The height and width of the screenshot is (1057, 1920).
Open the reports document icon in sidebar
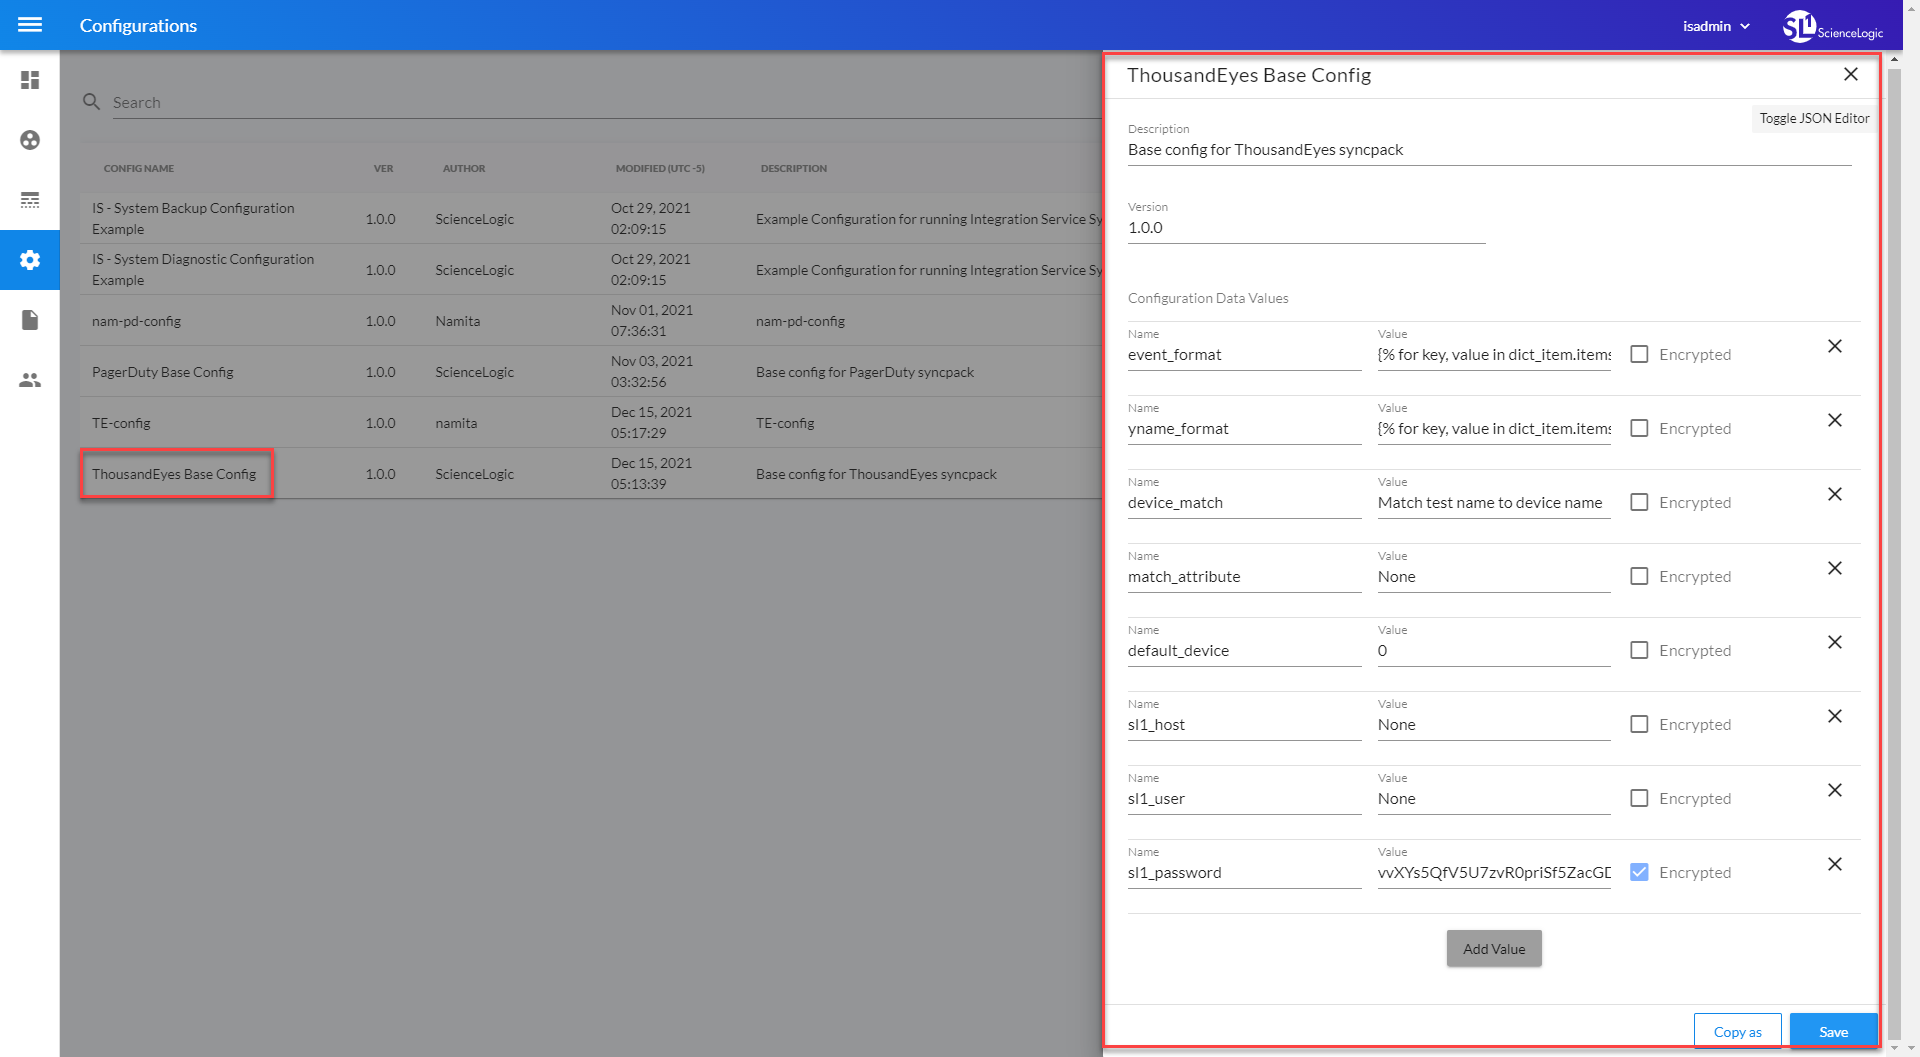tap(30, 320)
